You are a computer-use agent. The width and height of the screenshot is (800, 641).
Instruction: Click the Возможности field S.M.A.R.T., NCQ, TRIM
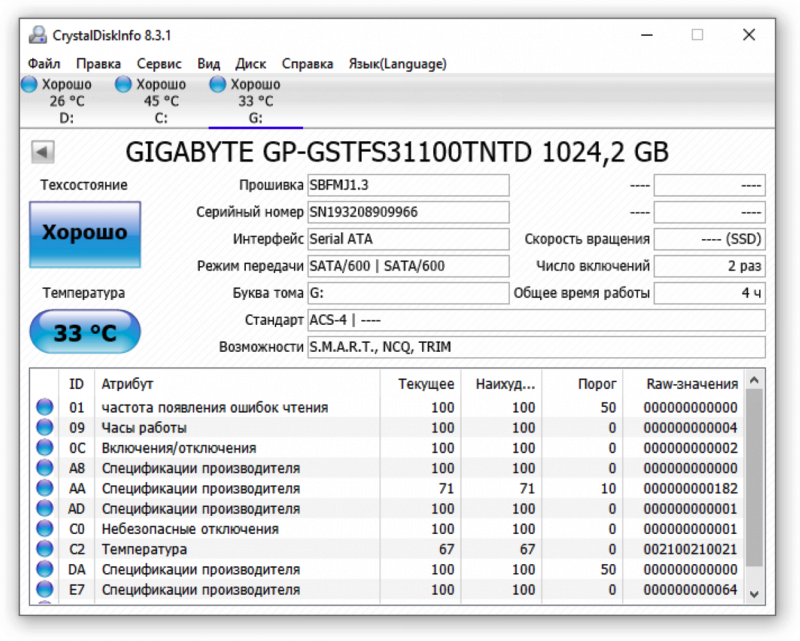(536, 347)
